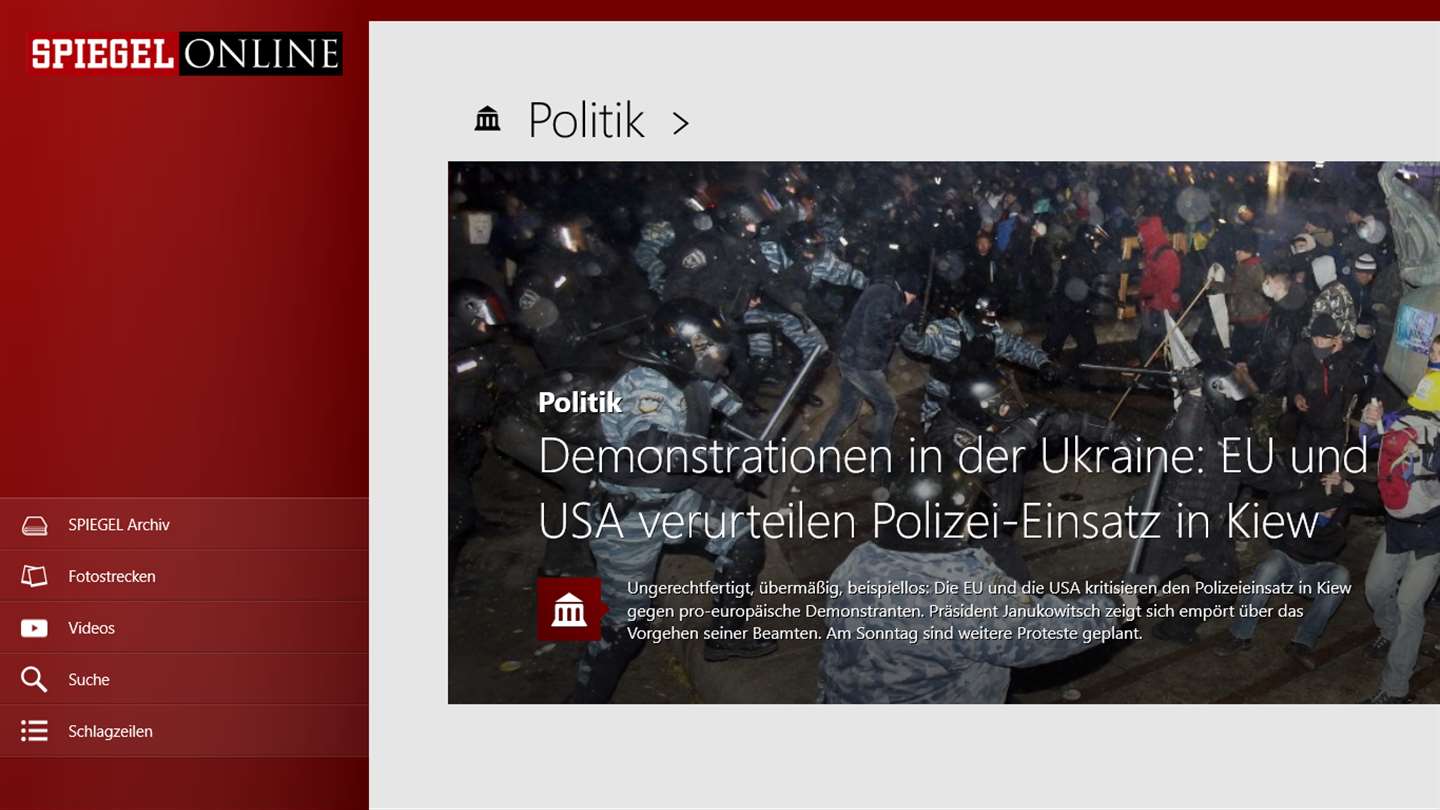Click the SPIEGEL Archiv stack icon
Viewport: 1440px width, 810px height.
34,525
